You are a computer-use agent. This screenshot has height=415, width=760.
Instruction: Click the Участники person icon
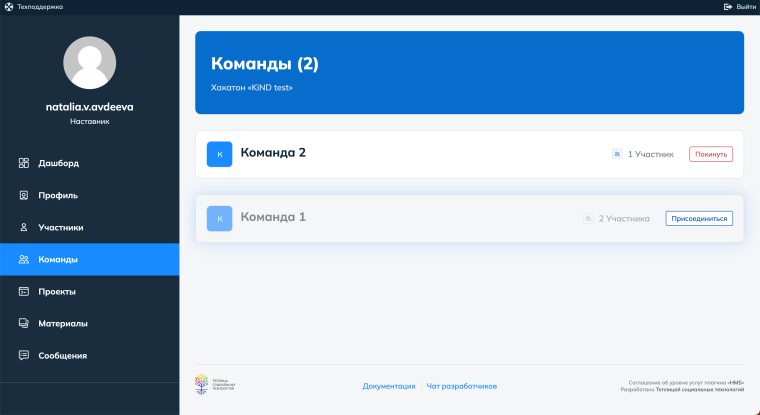[24, 227]
